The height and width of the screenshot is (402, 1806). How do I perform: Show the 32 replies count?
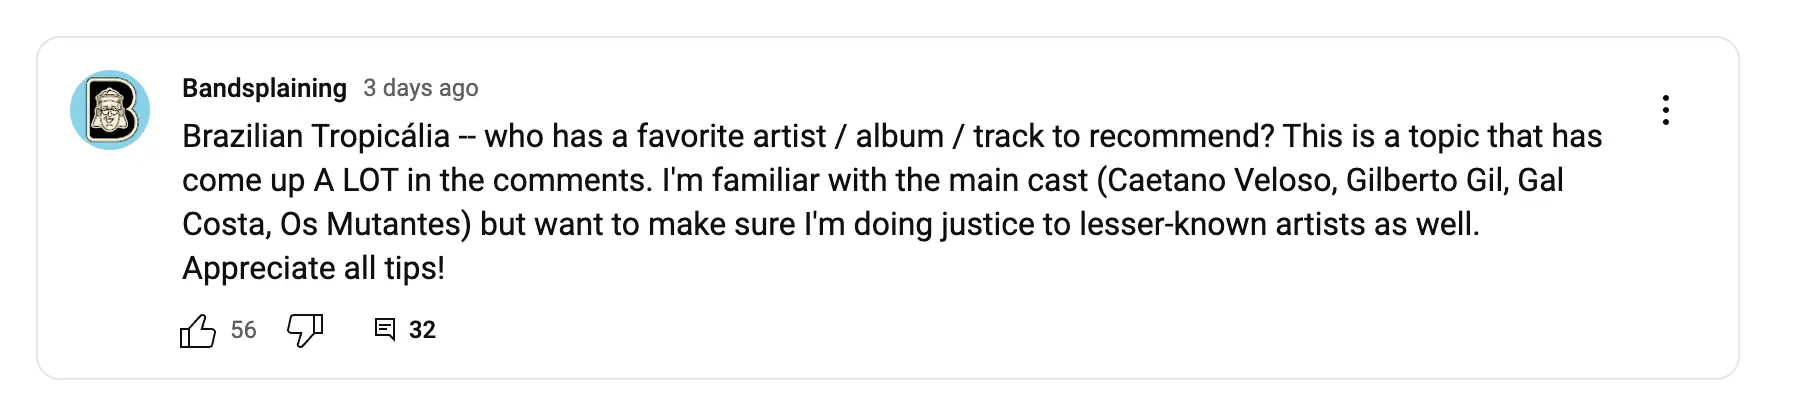(422, 330)
